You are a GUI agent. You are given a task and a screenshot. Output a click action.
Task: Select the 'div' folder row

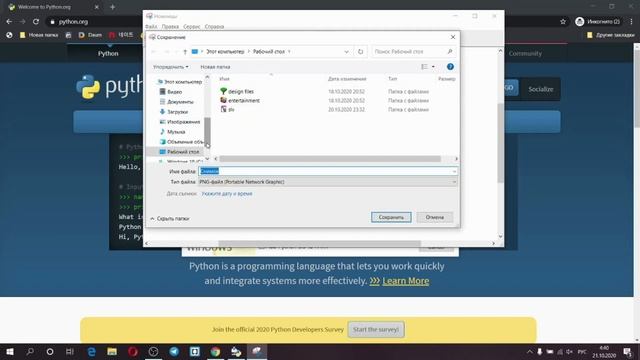[x=231, y=109]
